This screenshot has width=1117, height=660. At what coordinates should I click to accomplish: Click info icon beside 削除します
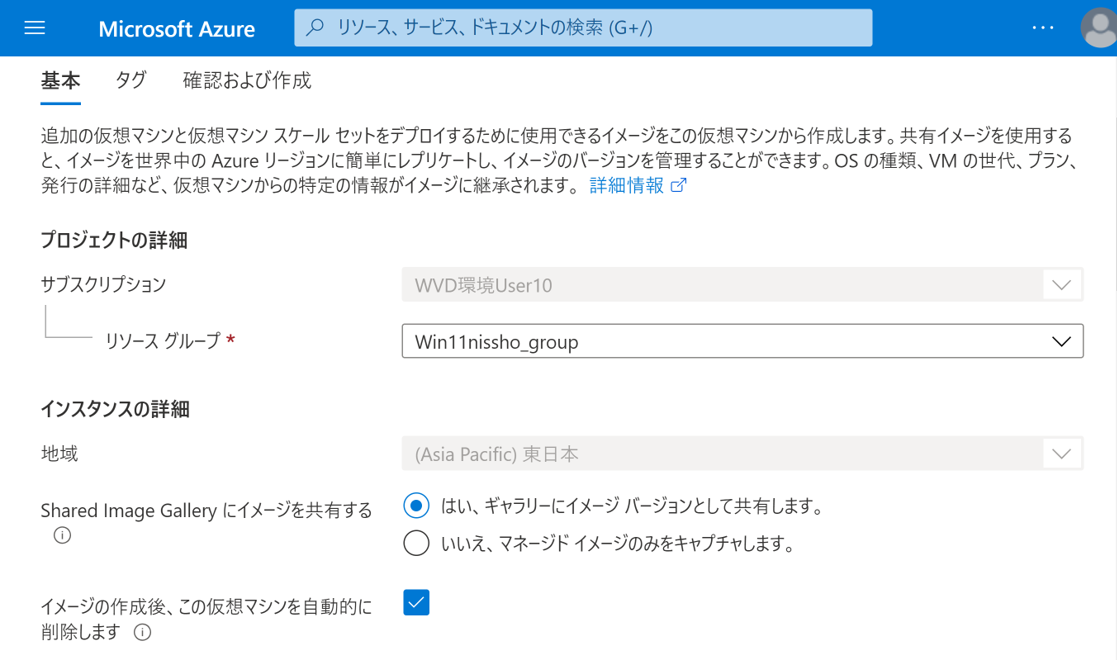point(142,632)
